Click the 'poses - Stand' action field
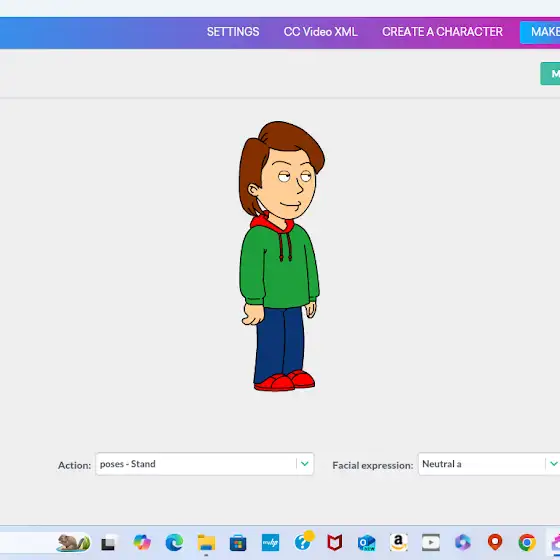Image resolution: width=560 pixels, height=560 pixels. click(204, 464)
